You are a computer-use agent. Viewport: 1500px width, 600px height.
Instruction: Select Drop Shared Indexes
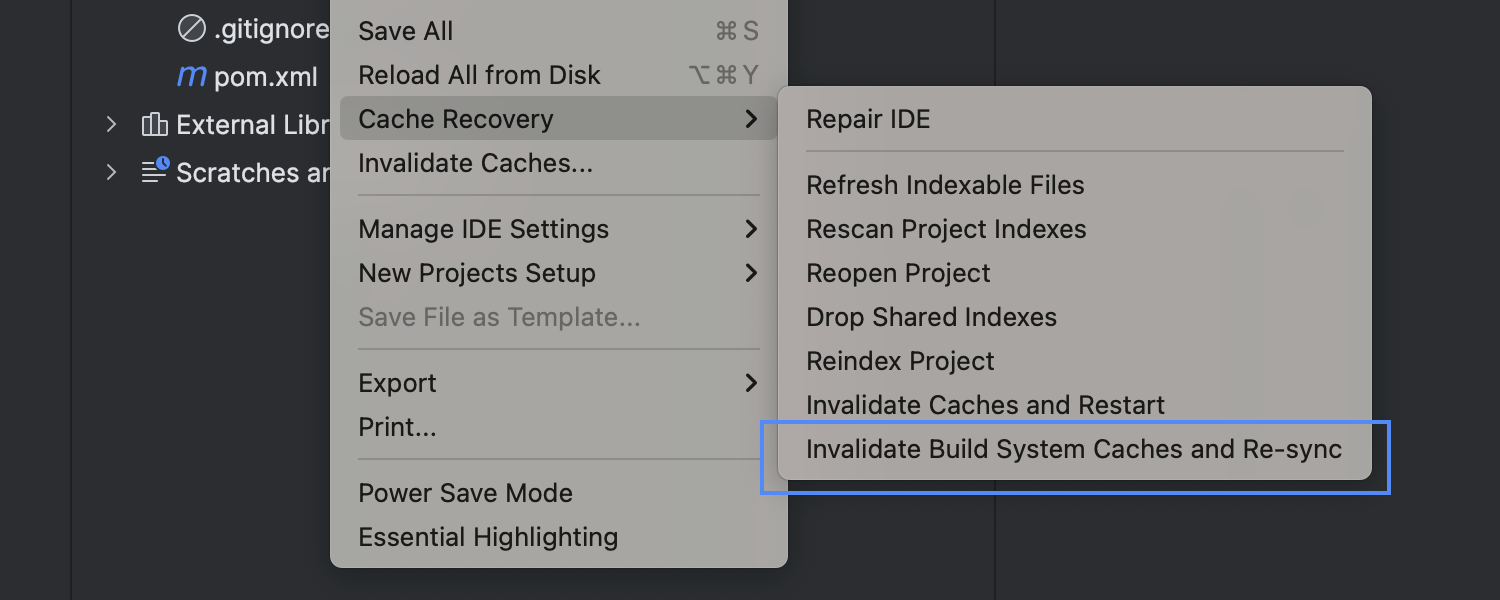(x=931, y=317)
